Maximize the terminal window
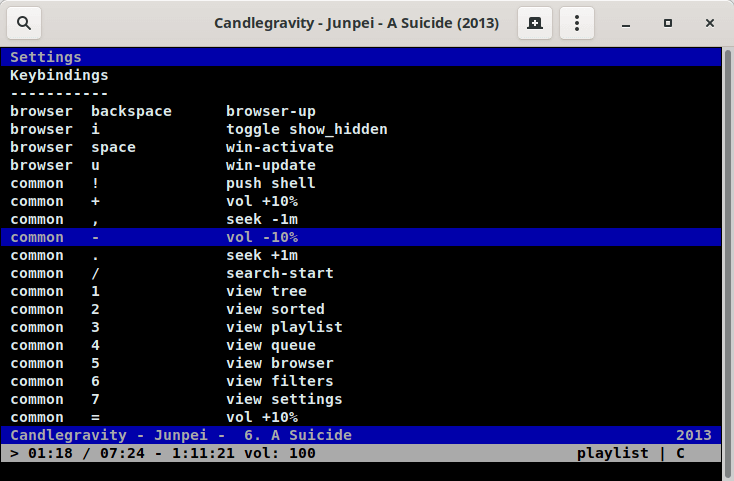This screenshot has height=481, width=734. click(x=668, y=23)
